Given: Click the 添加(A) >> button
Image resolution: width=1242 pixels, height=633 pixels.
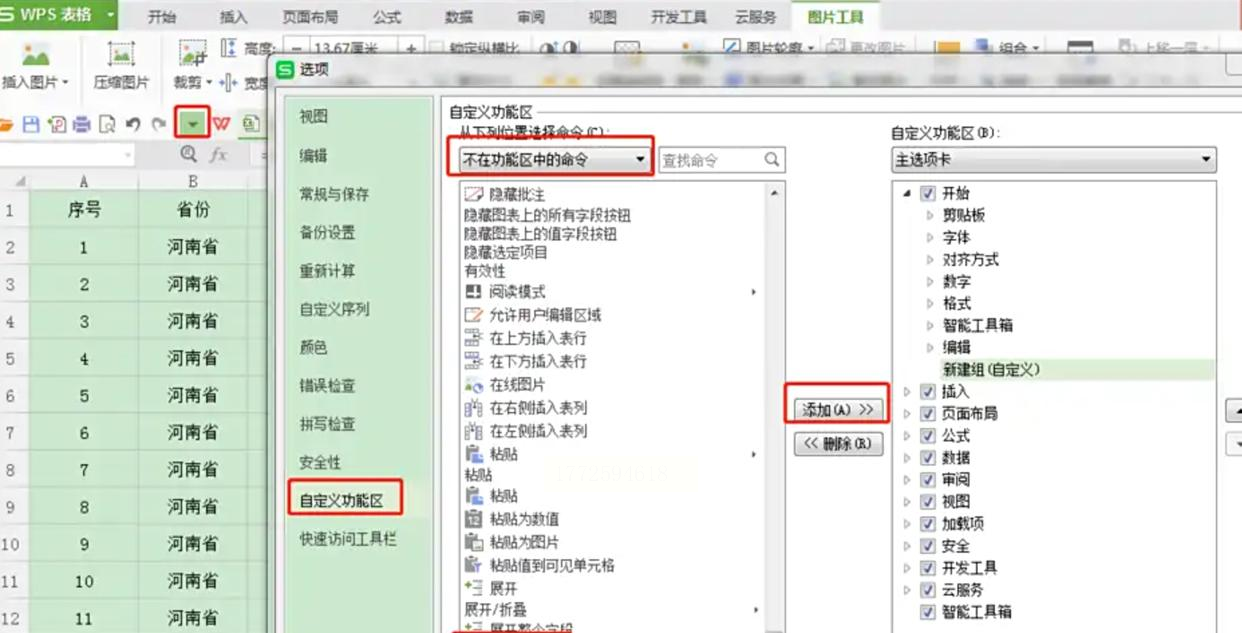Looking at the screenshot, I should point(838,409).
